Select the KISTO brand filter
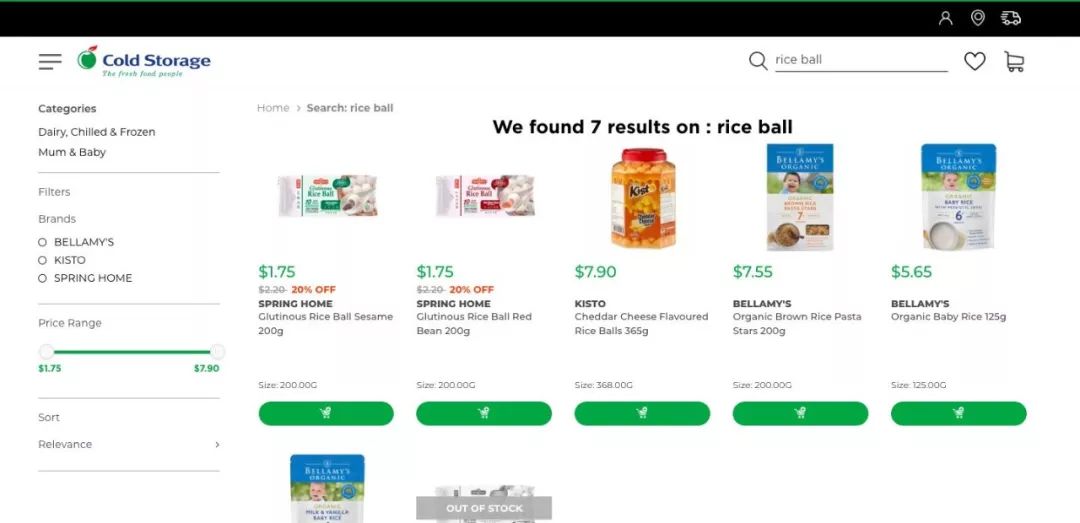The width and height of the screenshot is (1080, 523). click(x=62, y=260)
